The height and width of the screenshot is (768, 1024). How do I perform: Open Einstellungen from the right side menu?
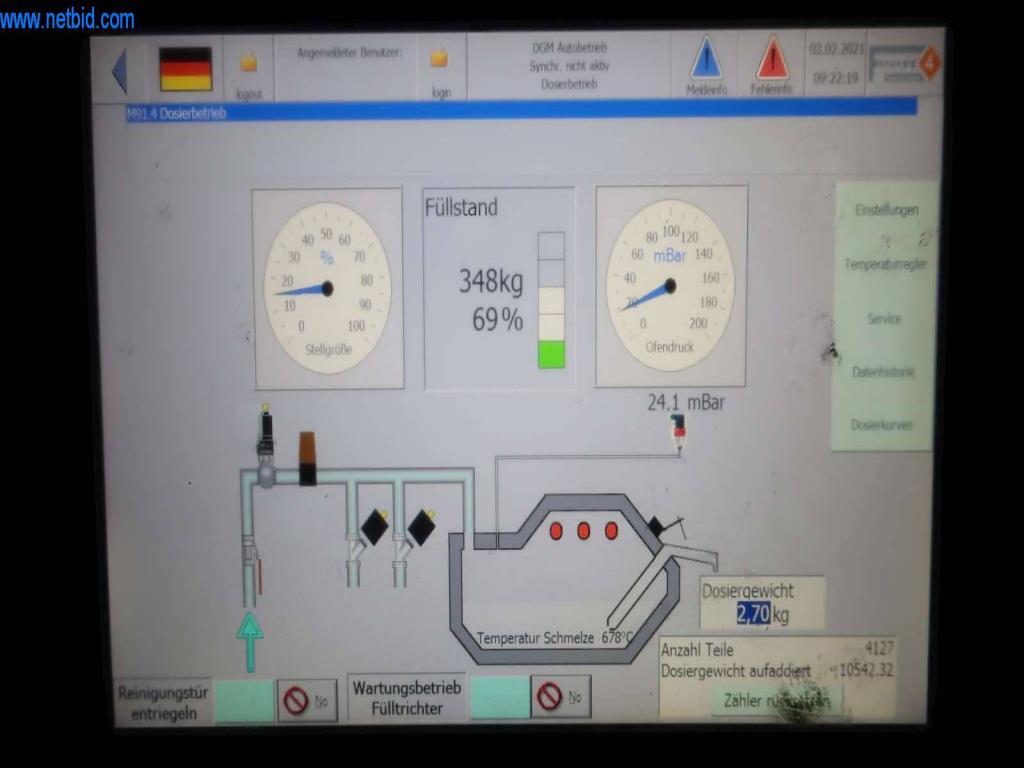click(885, 211)
